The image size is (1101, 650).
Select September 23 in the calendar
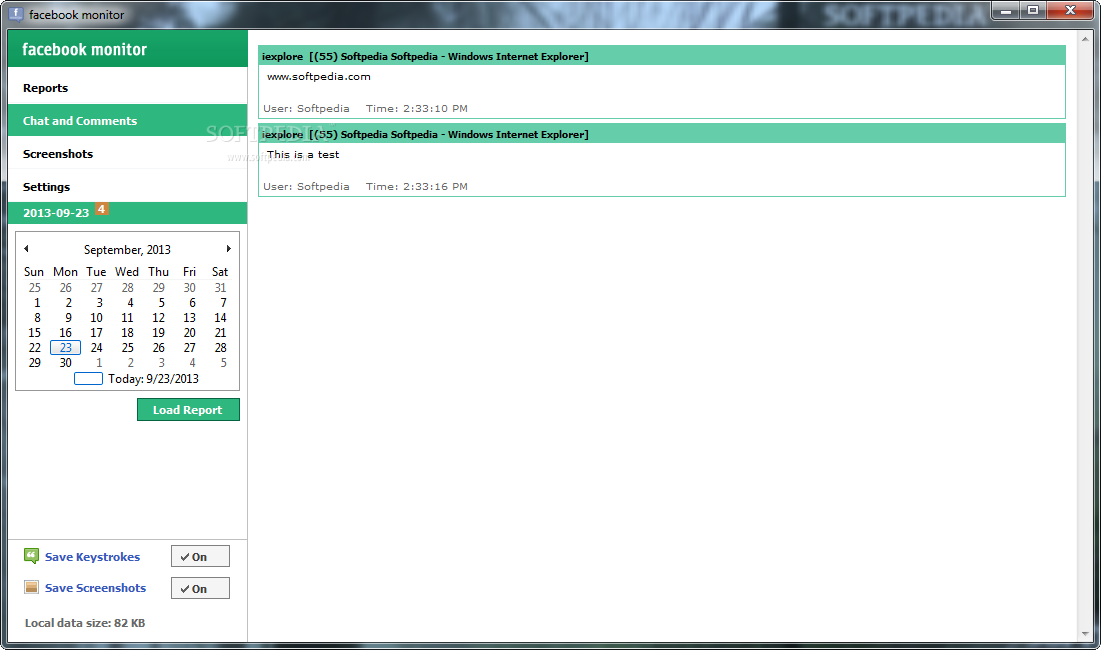pyautogui.click(x=65, y=347)
